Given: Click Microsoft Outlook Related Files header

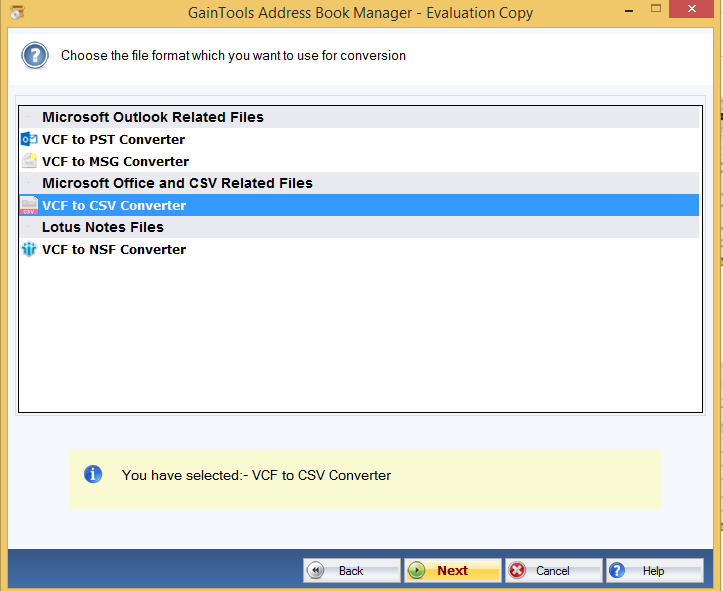Looking at the screenshot, I should 359,117.
